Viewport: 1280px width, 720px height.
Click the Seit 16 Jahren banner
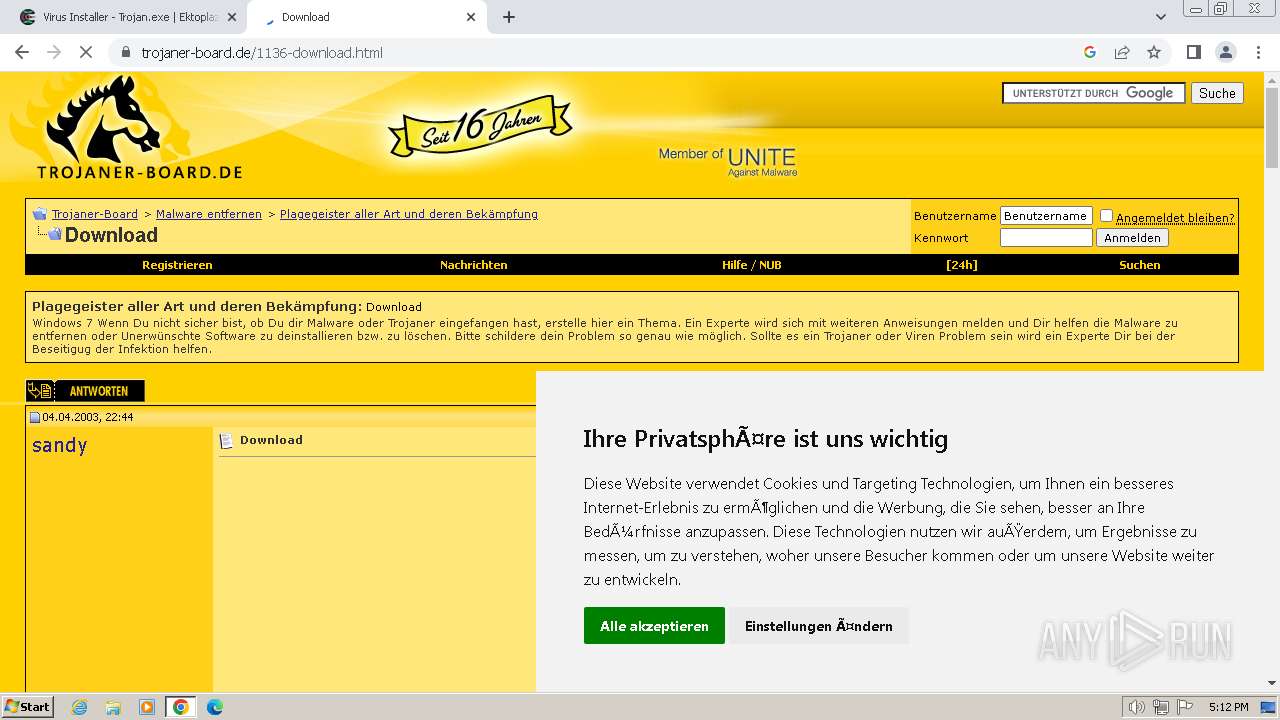[481, 127]
